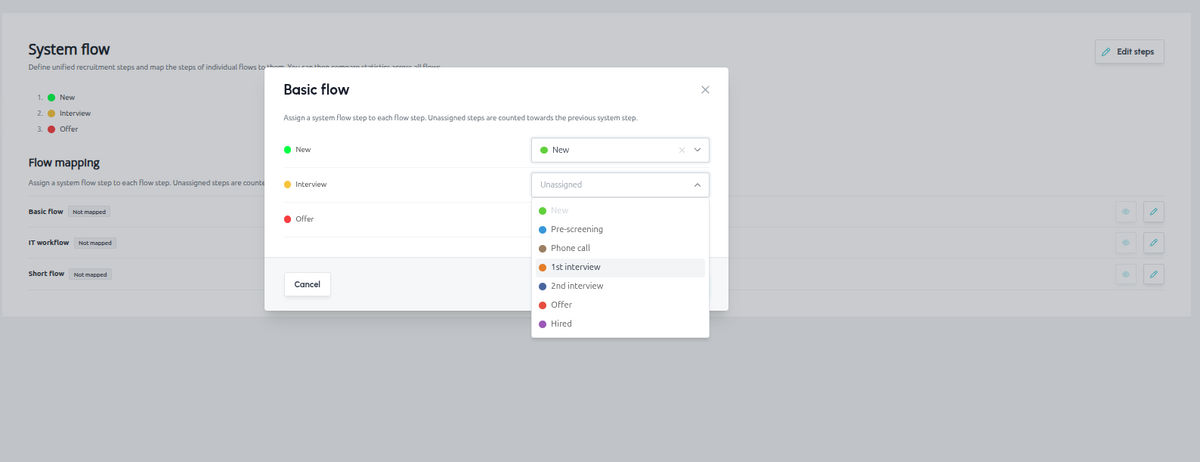The width and height of the screenshot is (1200, 462).
Task: Expand the New step dropdown chevron
Action: (698, 150)
